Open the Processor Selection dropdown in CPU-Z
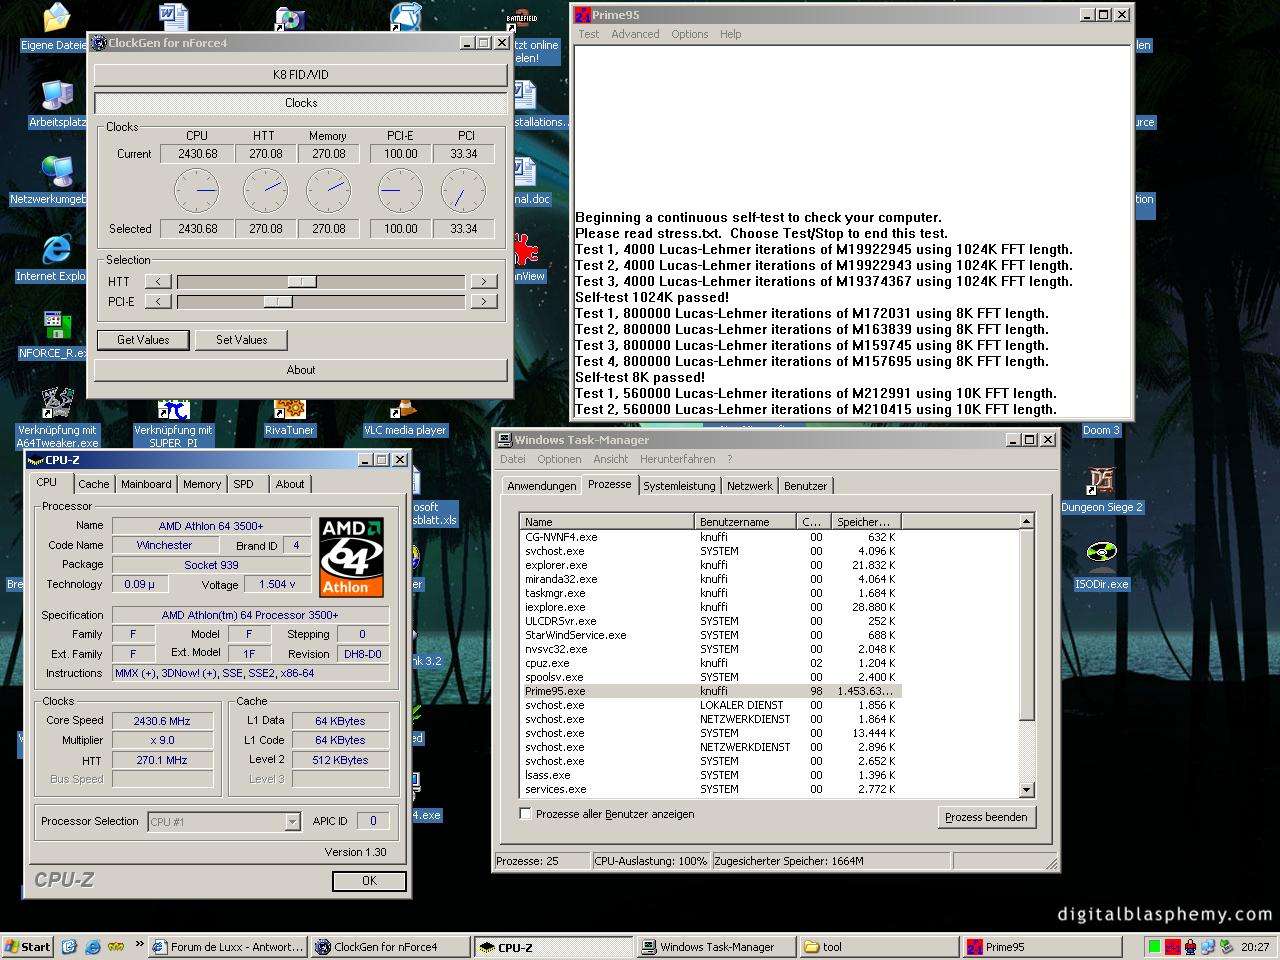This screenshot has width=1280, height=960. [292, 822]
